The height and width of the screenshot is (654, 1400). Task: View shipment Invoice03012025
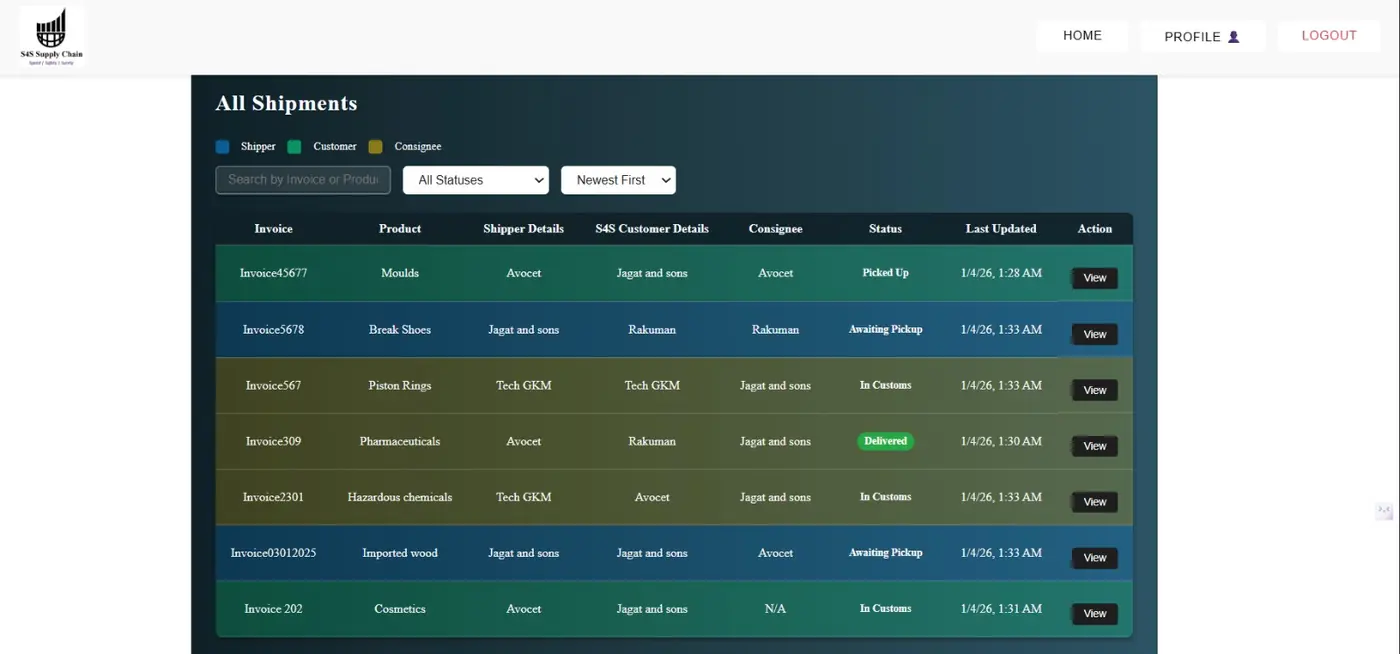click(x=1094, y=558)
